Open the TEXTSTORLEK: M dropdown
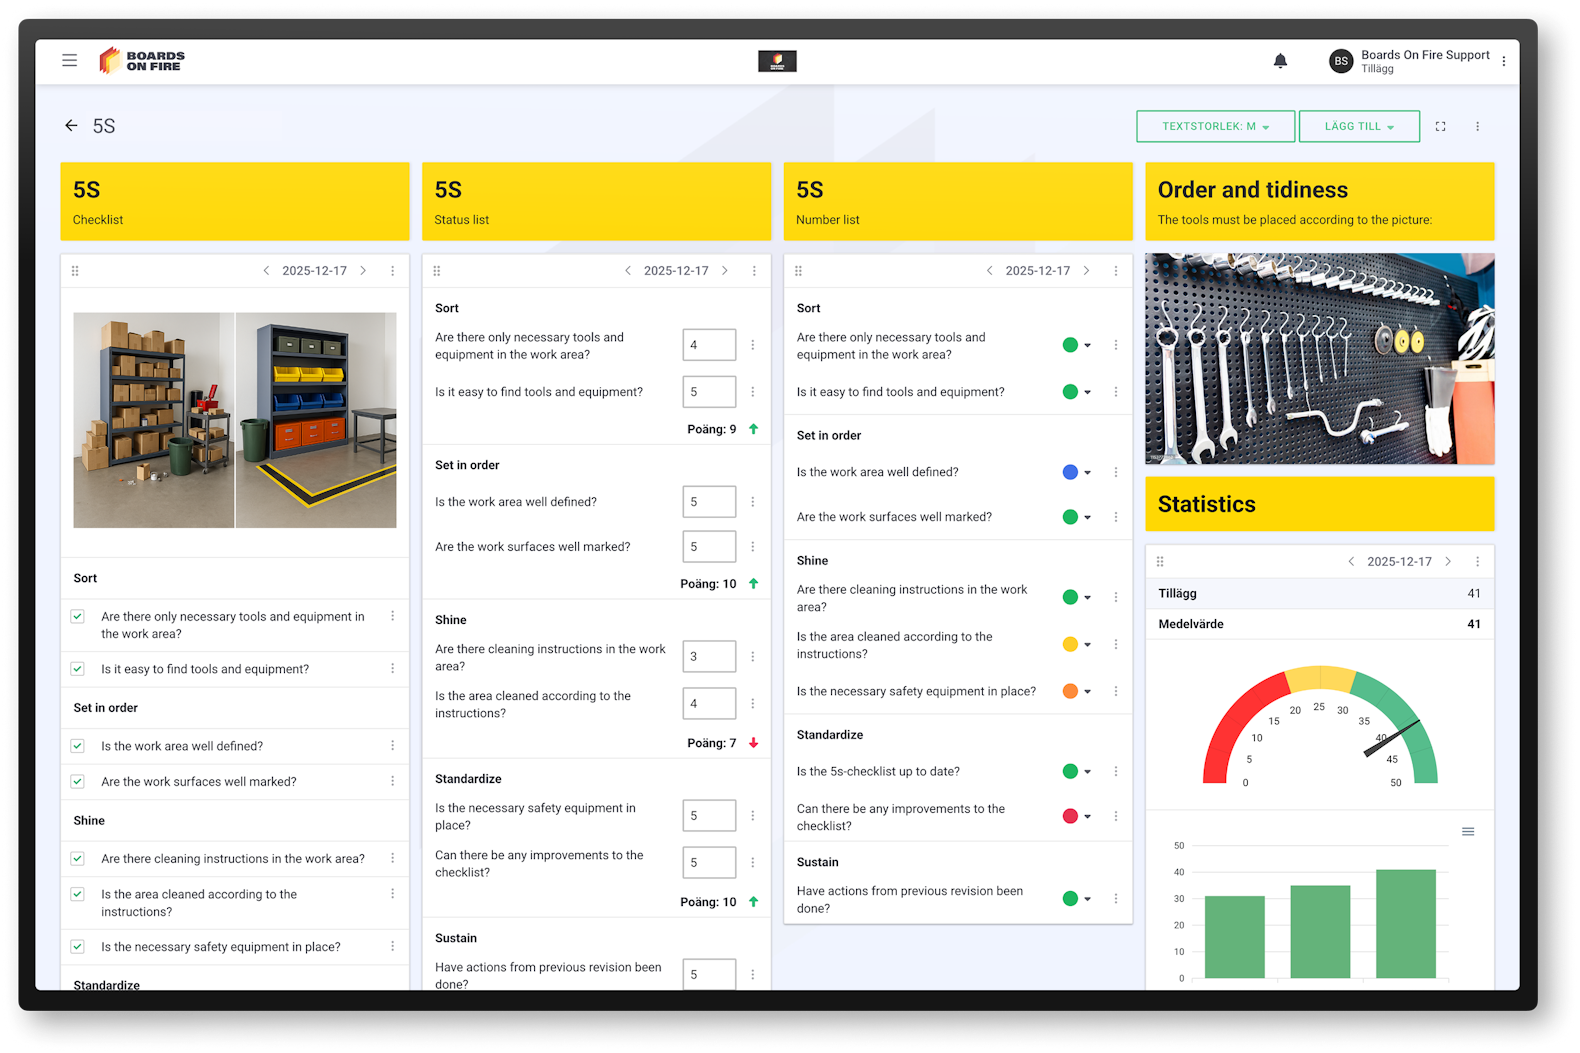This screenshot has width=1580, height=1053. pos(1215,127)
